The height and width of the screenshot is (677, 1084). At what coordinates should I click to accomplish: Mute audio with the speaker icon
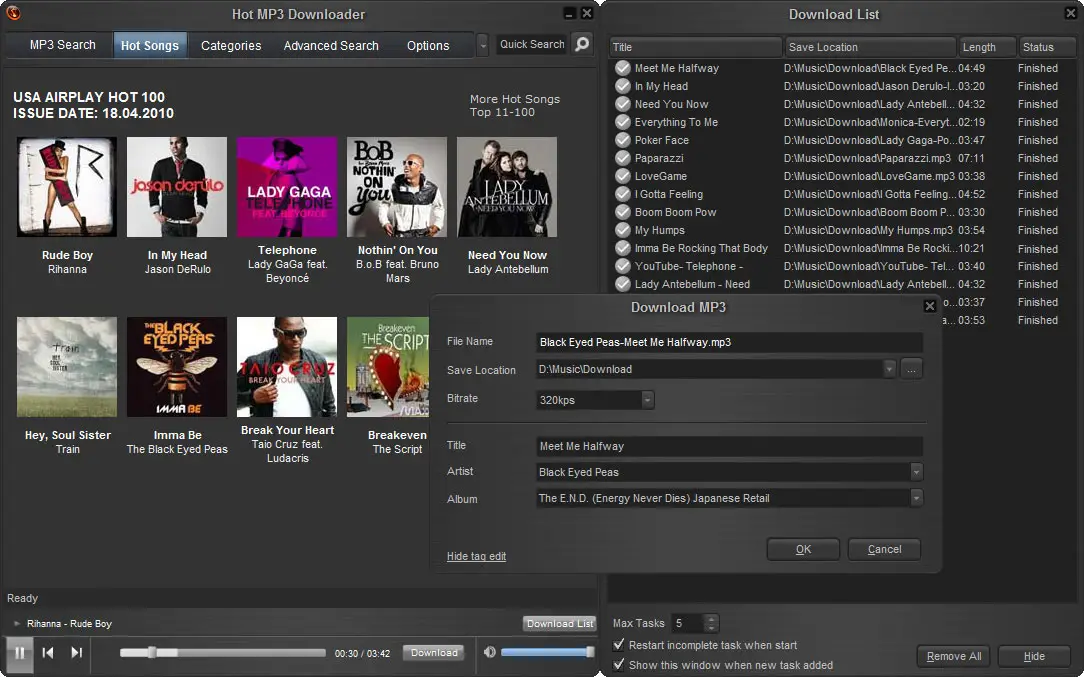tap(489, 652)
